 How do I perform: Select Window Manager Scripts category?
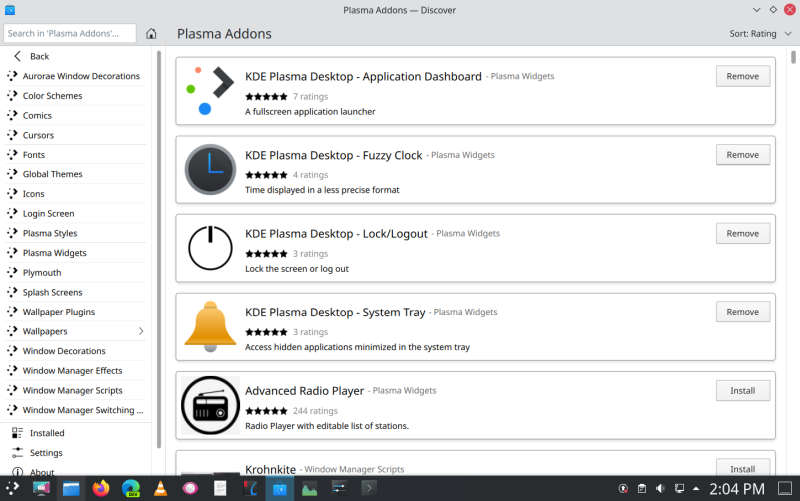pyautogui.click(x=76, y=390)
